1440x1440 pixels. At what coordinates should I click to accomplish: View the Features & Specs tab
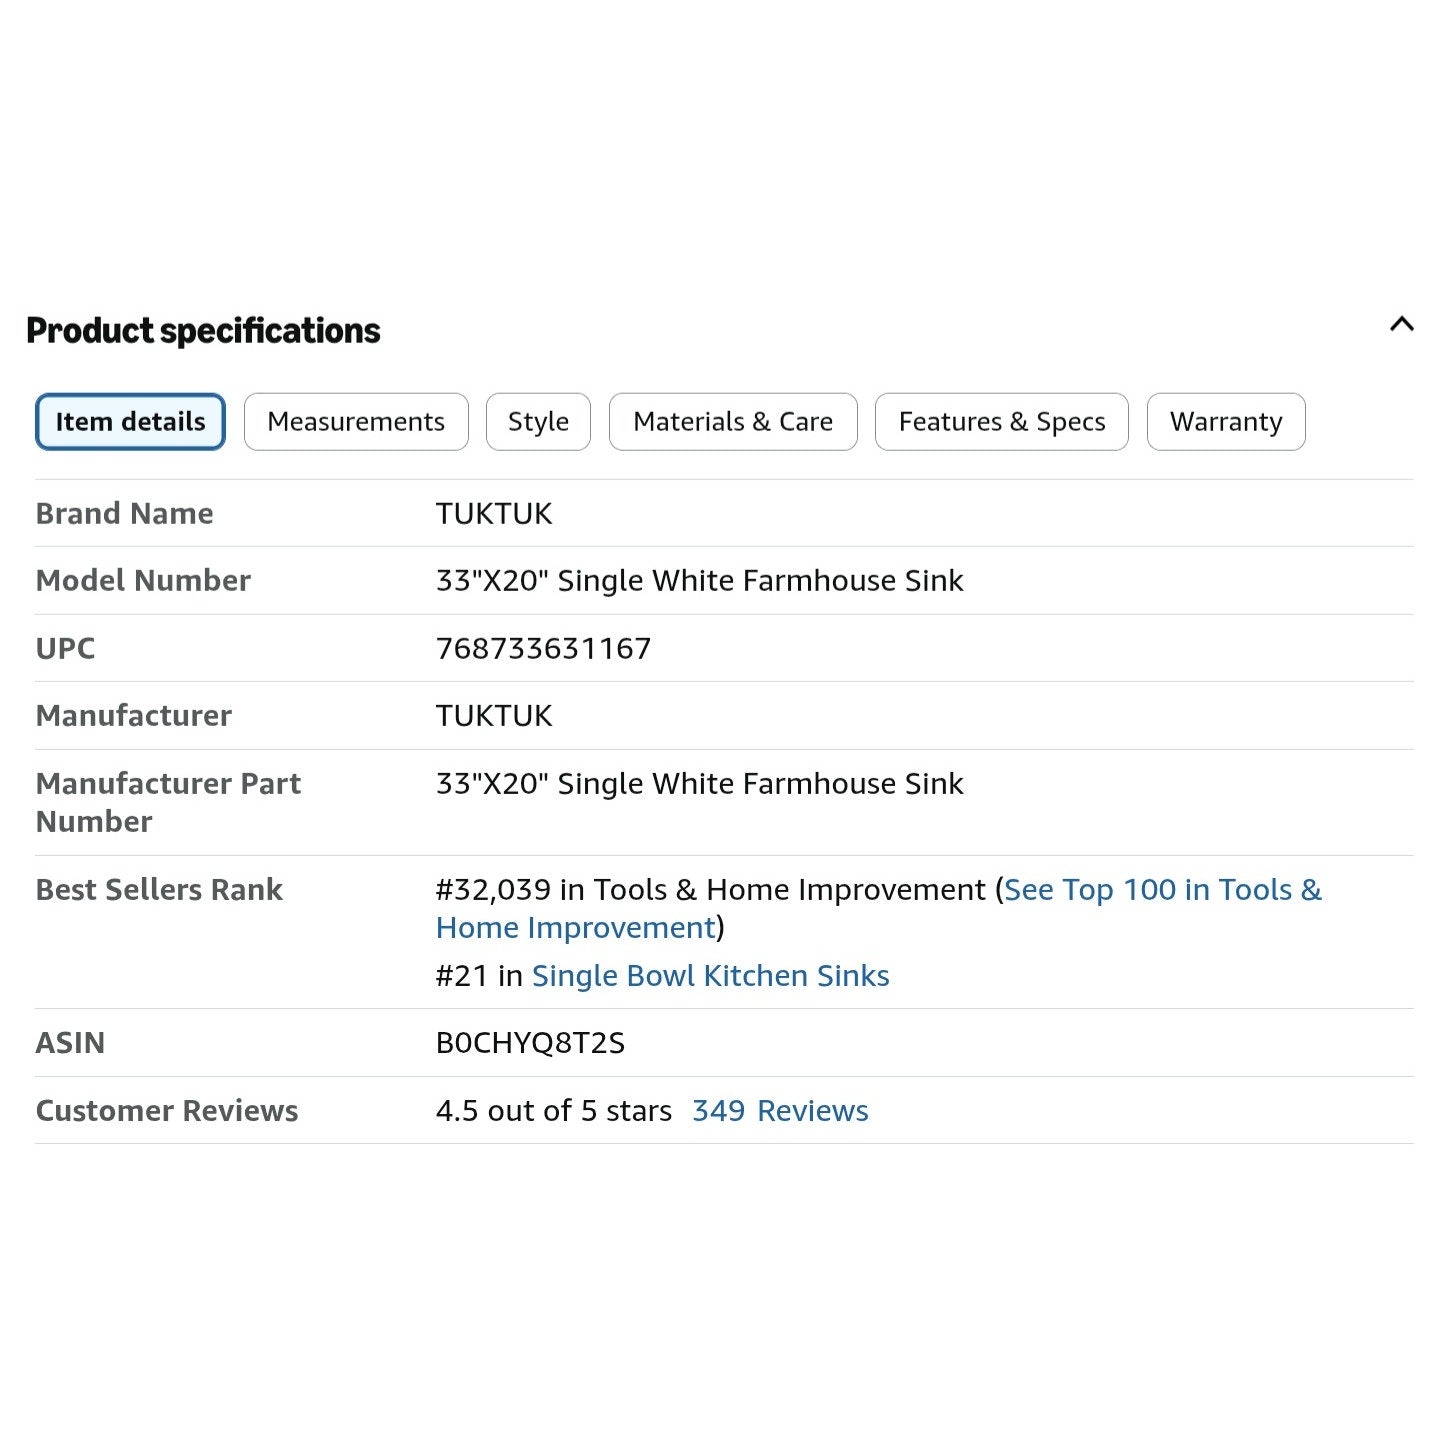coord(1002,422)
